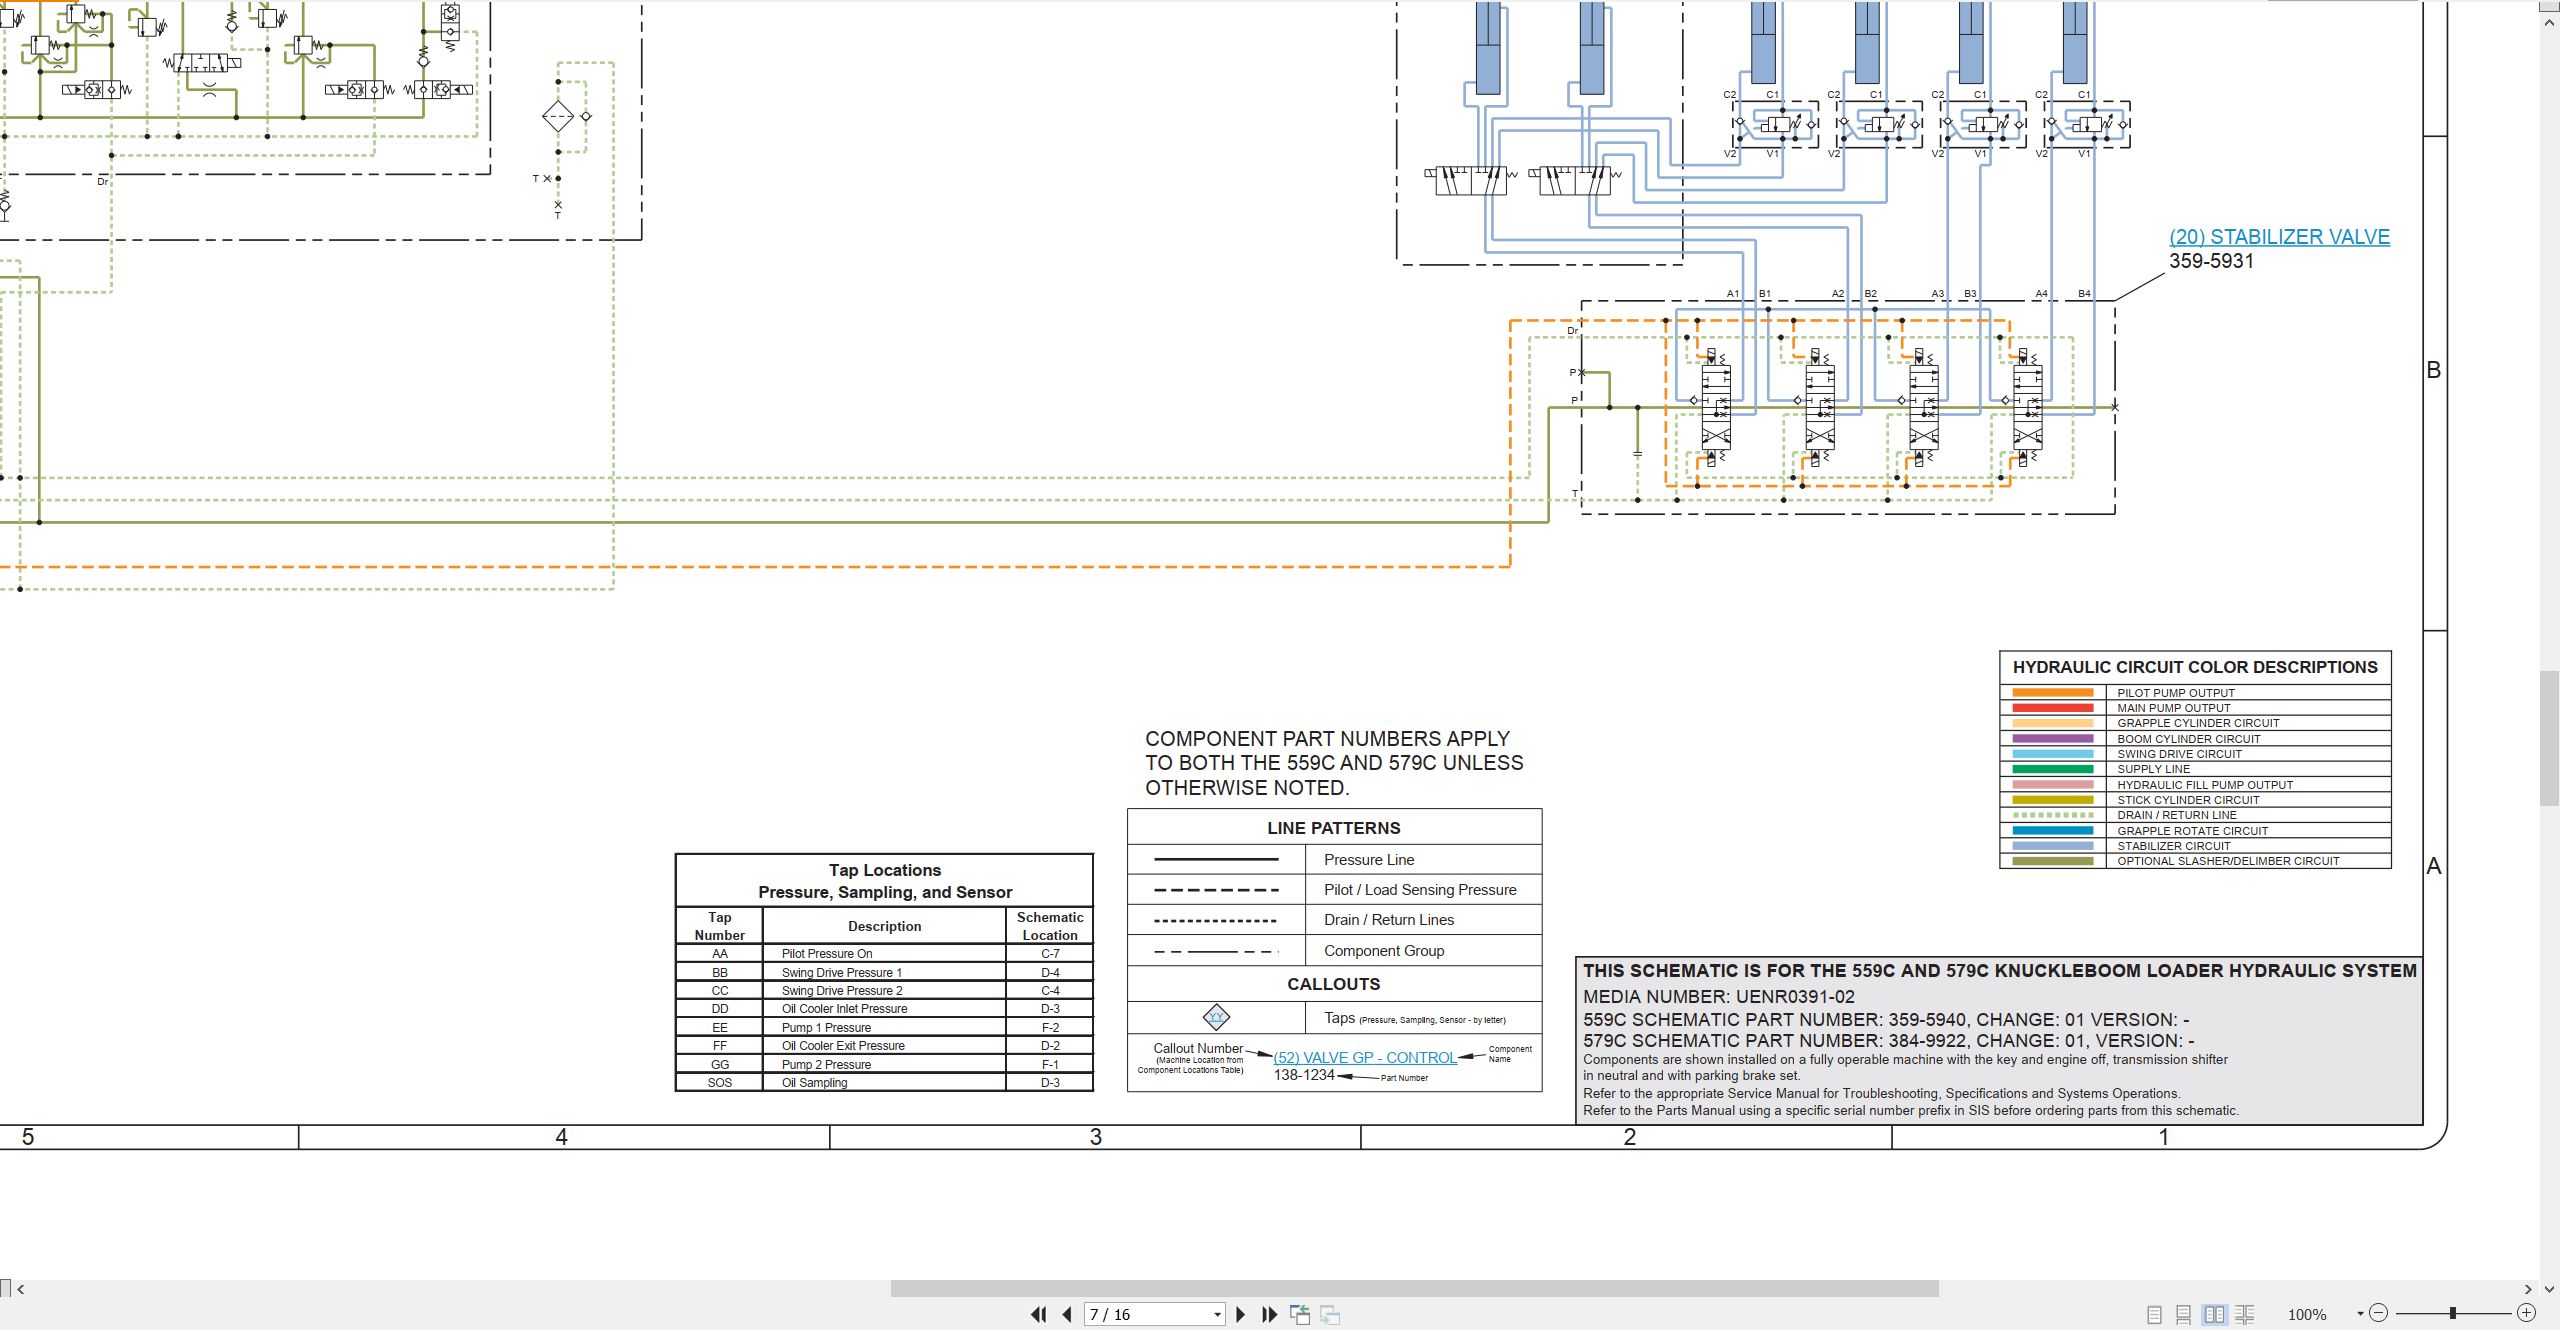2560x1330 pixels.
Task: Click 'Pump 1 Pressure' description
Action: (x=826, y=1027)
